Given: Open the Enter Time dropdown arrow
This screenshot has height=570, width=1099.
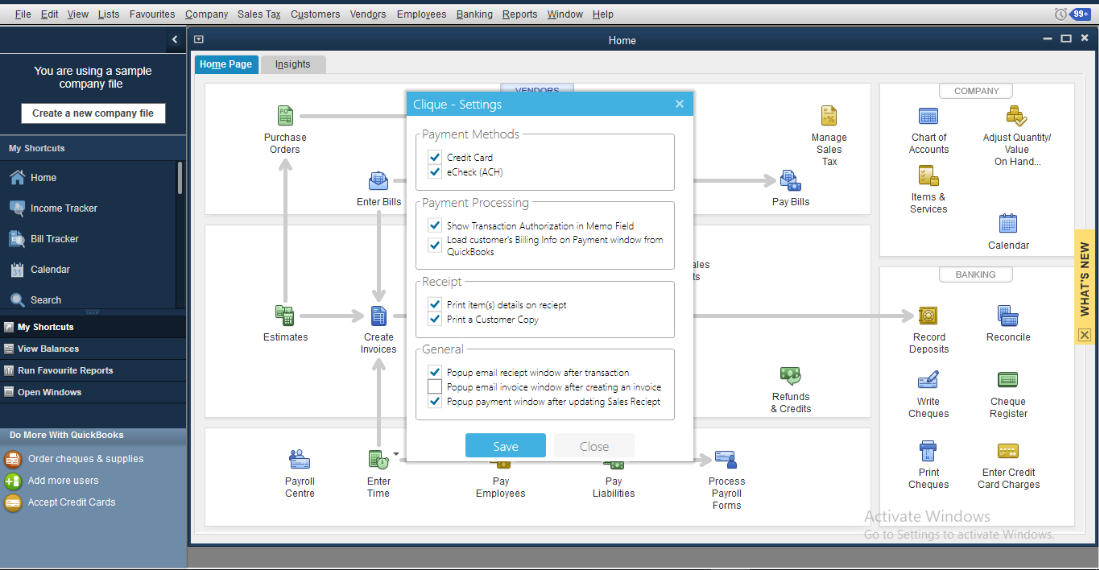Looking at the screenshot, I should coord(396,454).
